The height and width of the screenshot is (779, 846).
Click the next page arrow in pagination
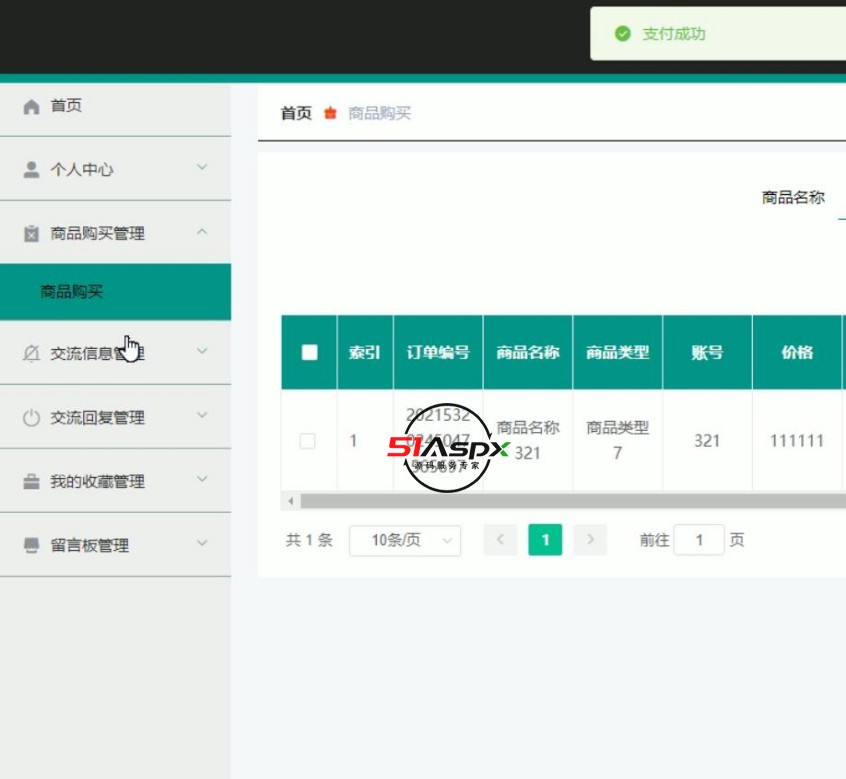pyautogui.click(x=590, y=539)
